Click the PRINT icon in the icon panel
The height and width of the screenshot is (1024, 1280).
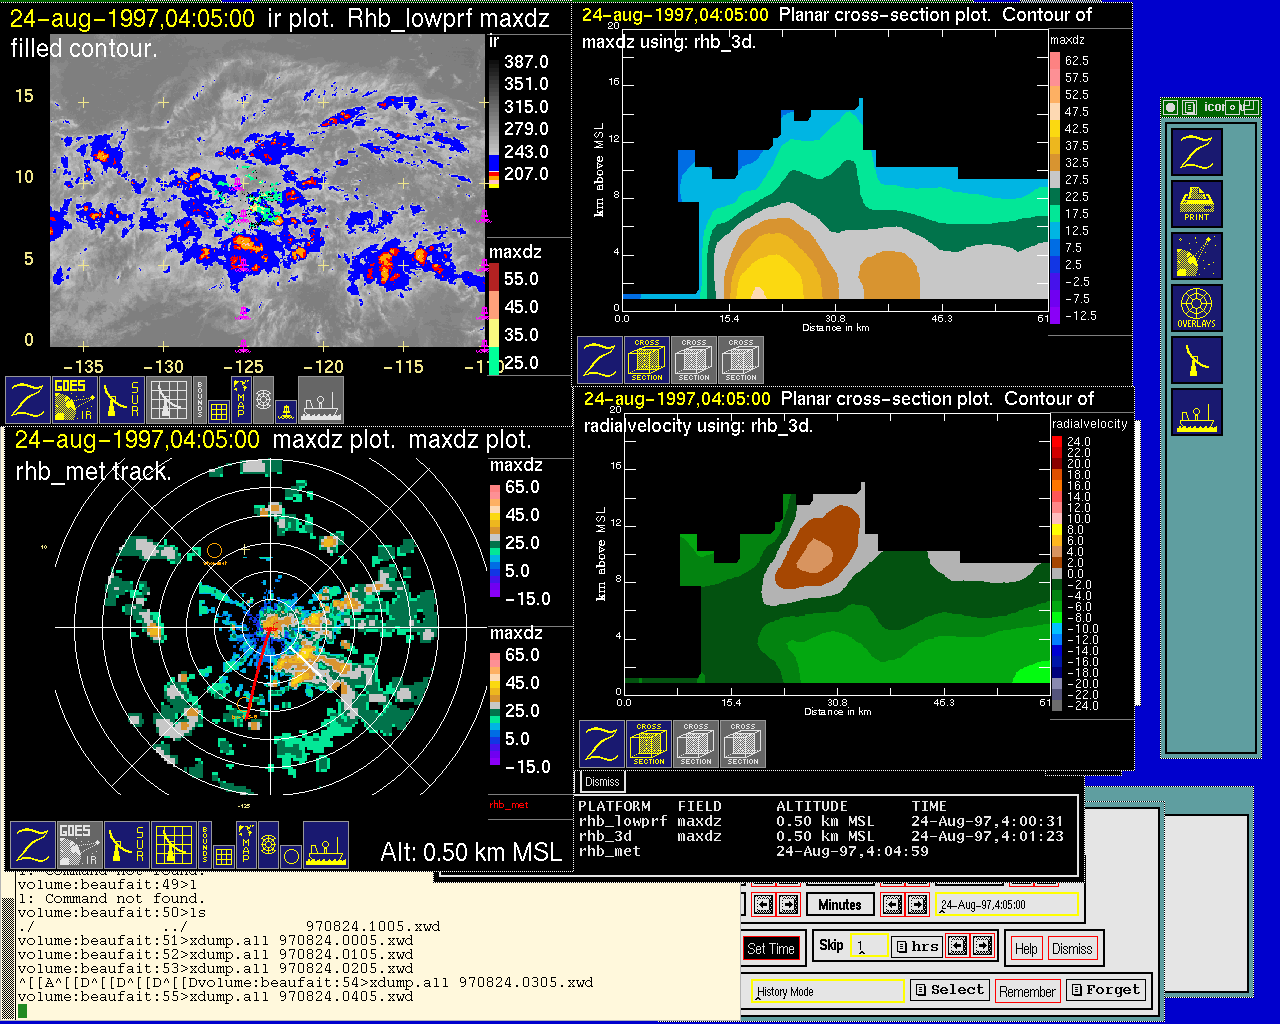(1196, 205)
